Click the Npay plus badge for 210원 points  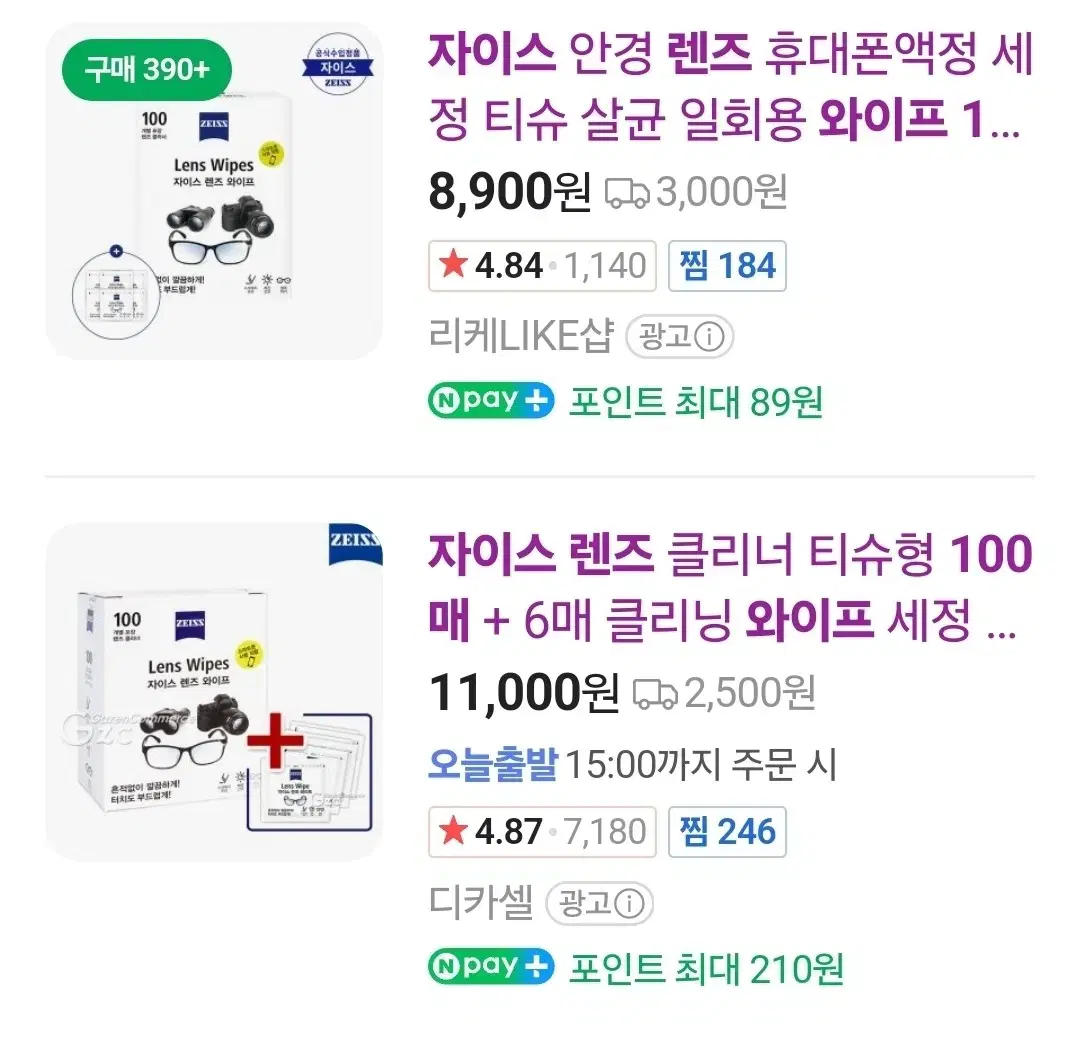pyautogui.click(x=491, y=966)
